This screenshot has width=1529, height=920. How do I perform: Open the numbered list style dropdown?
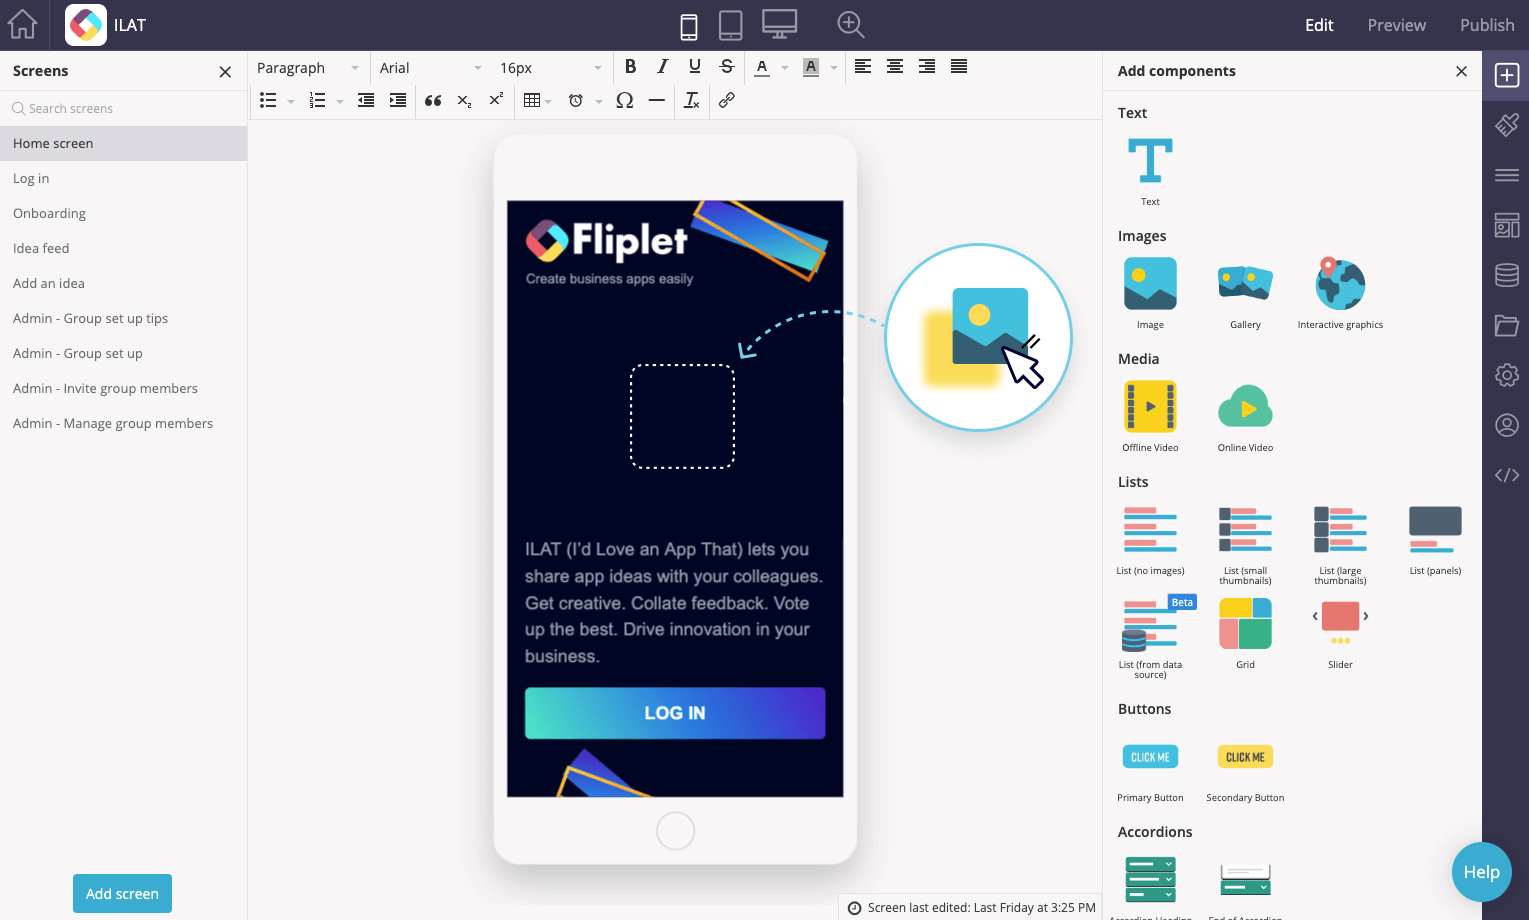point(340,101)
